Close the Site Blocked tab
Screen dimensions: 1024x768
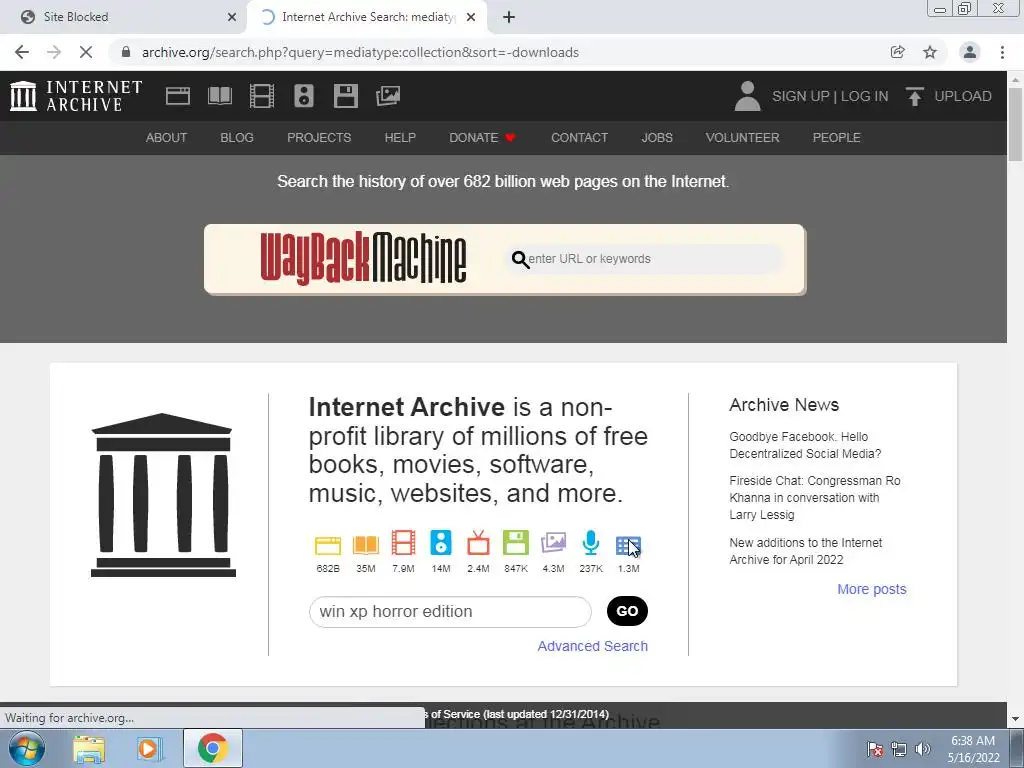coord(232,17)
